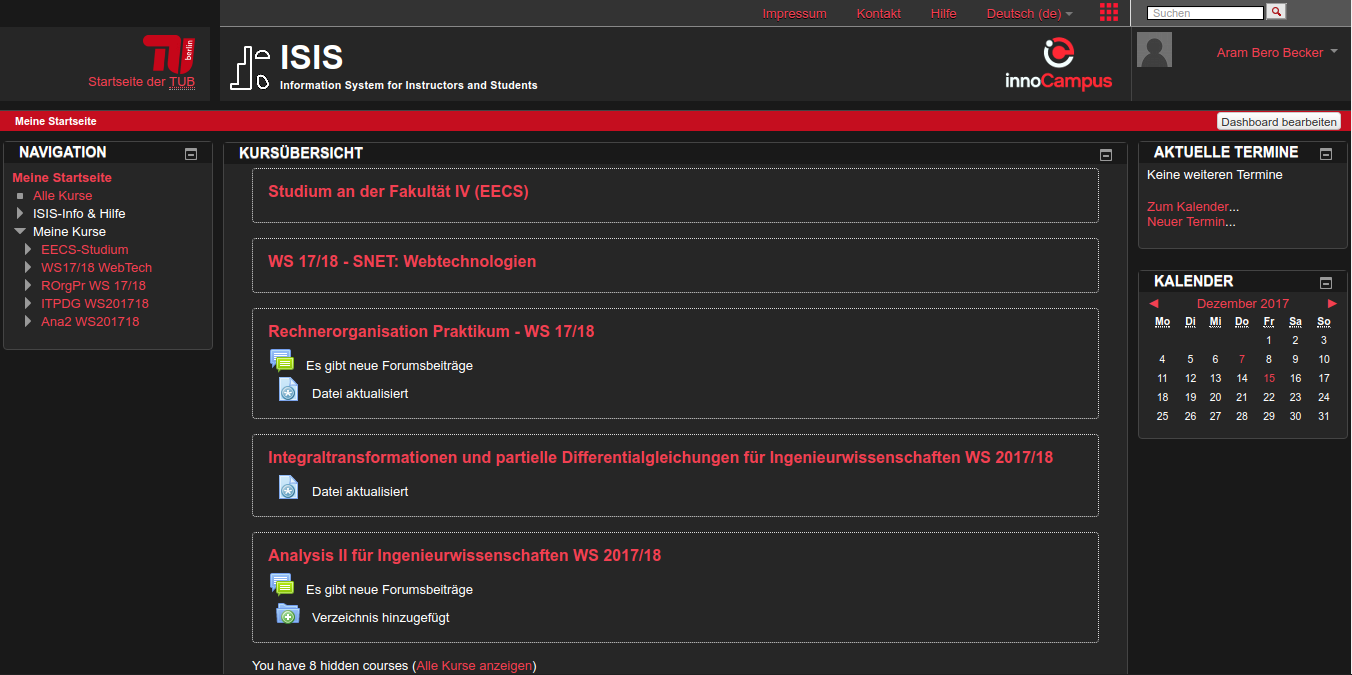Collapse the Kalender block
This screenshot has width=1352, height=675.
pyautogui.click(x=1326, y=283)
